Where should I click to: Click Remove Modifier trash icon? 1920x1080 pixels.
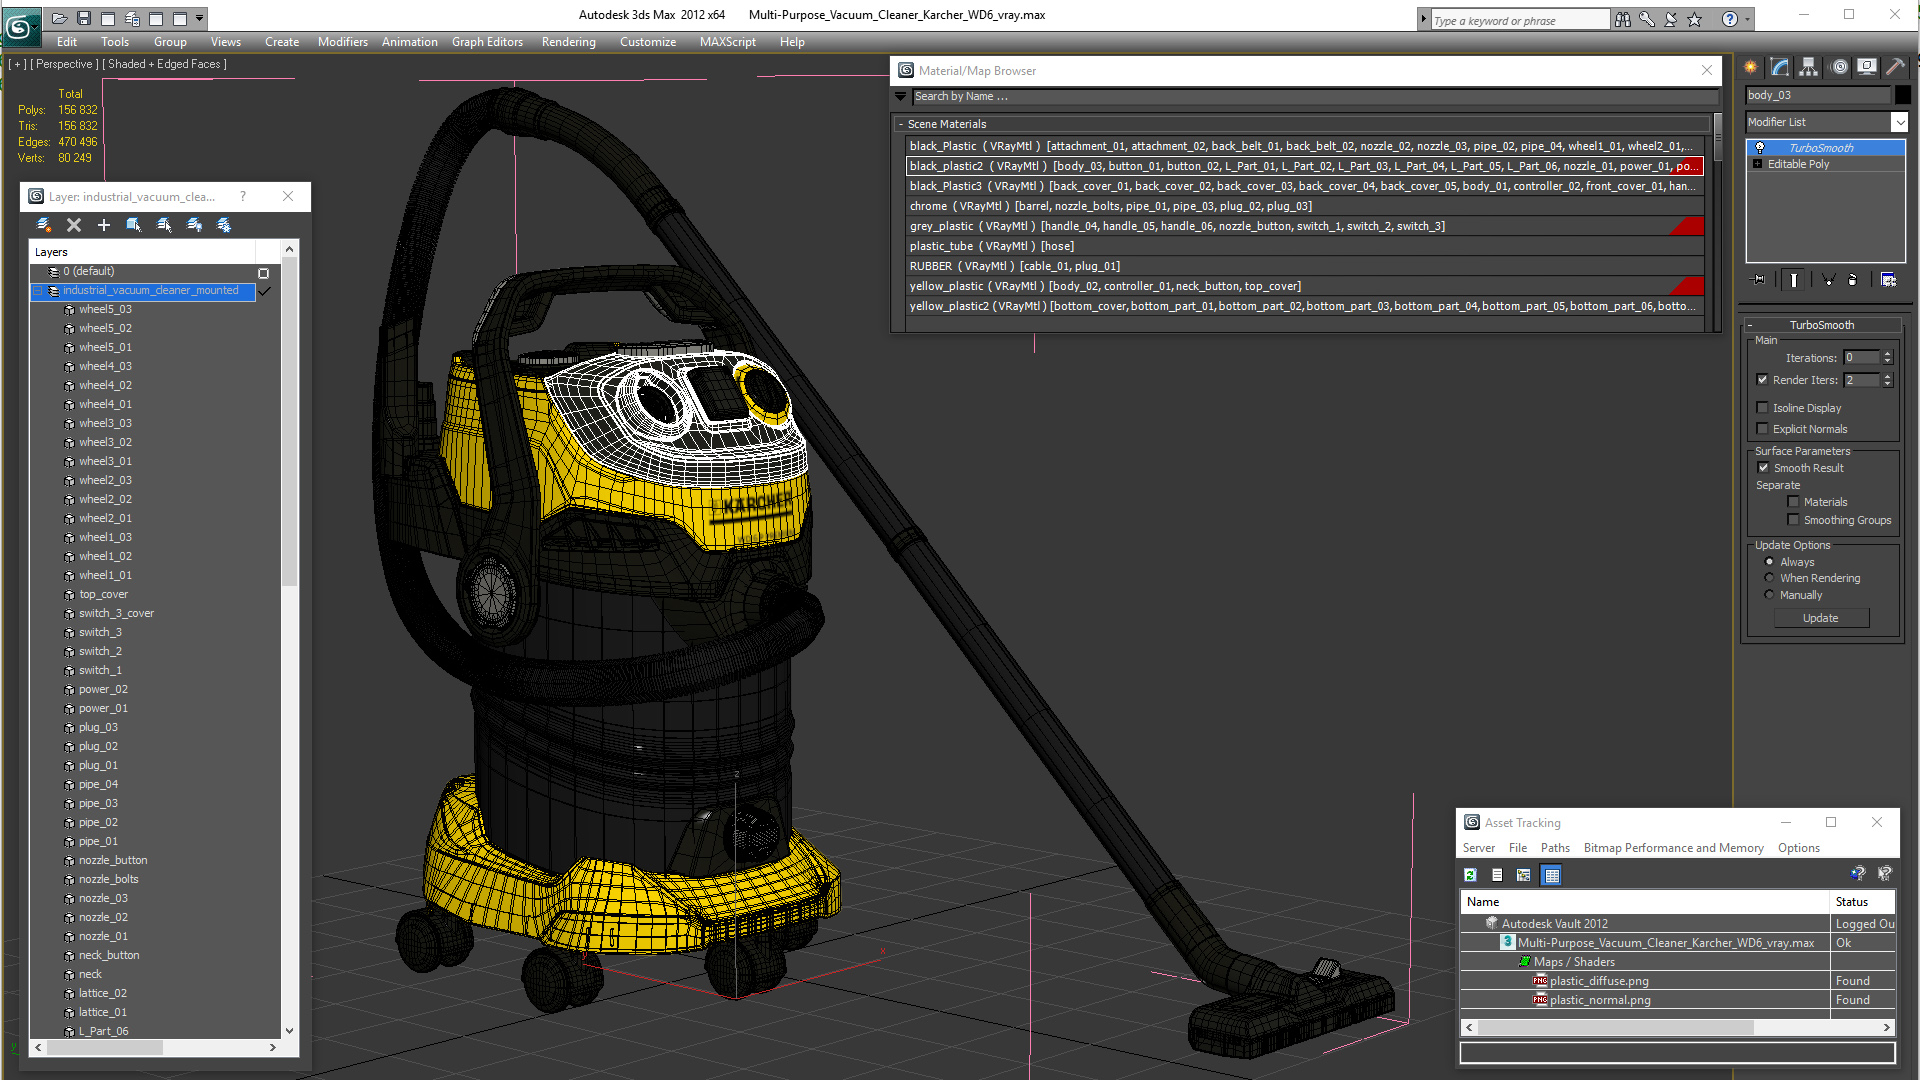(x=1853, y=280)
